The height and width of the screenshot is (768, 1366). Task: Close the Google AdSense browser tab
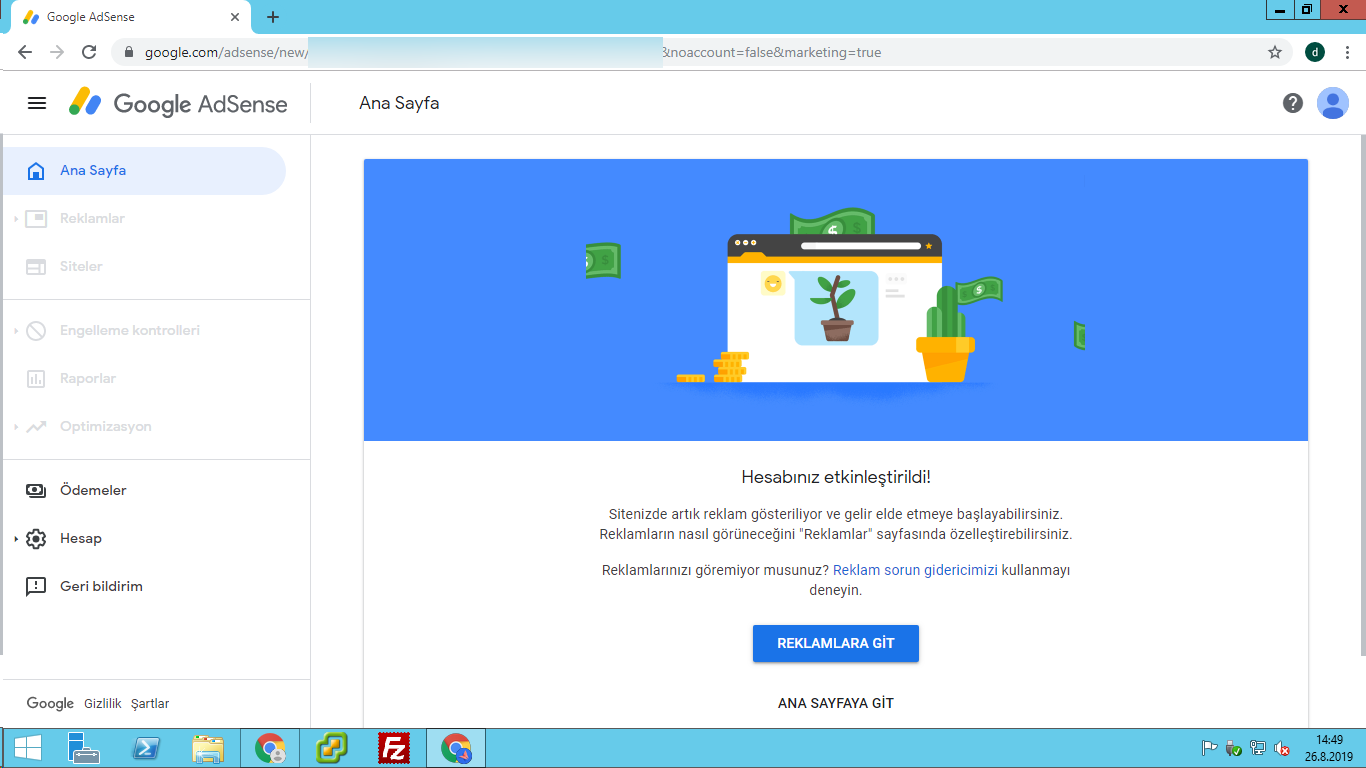(235, 17)
